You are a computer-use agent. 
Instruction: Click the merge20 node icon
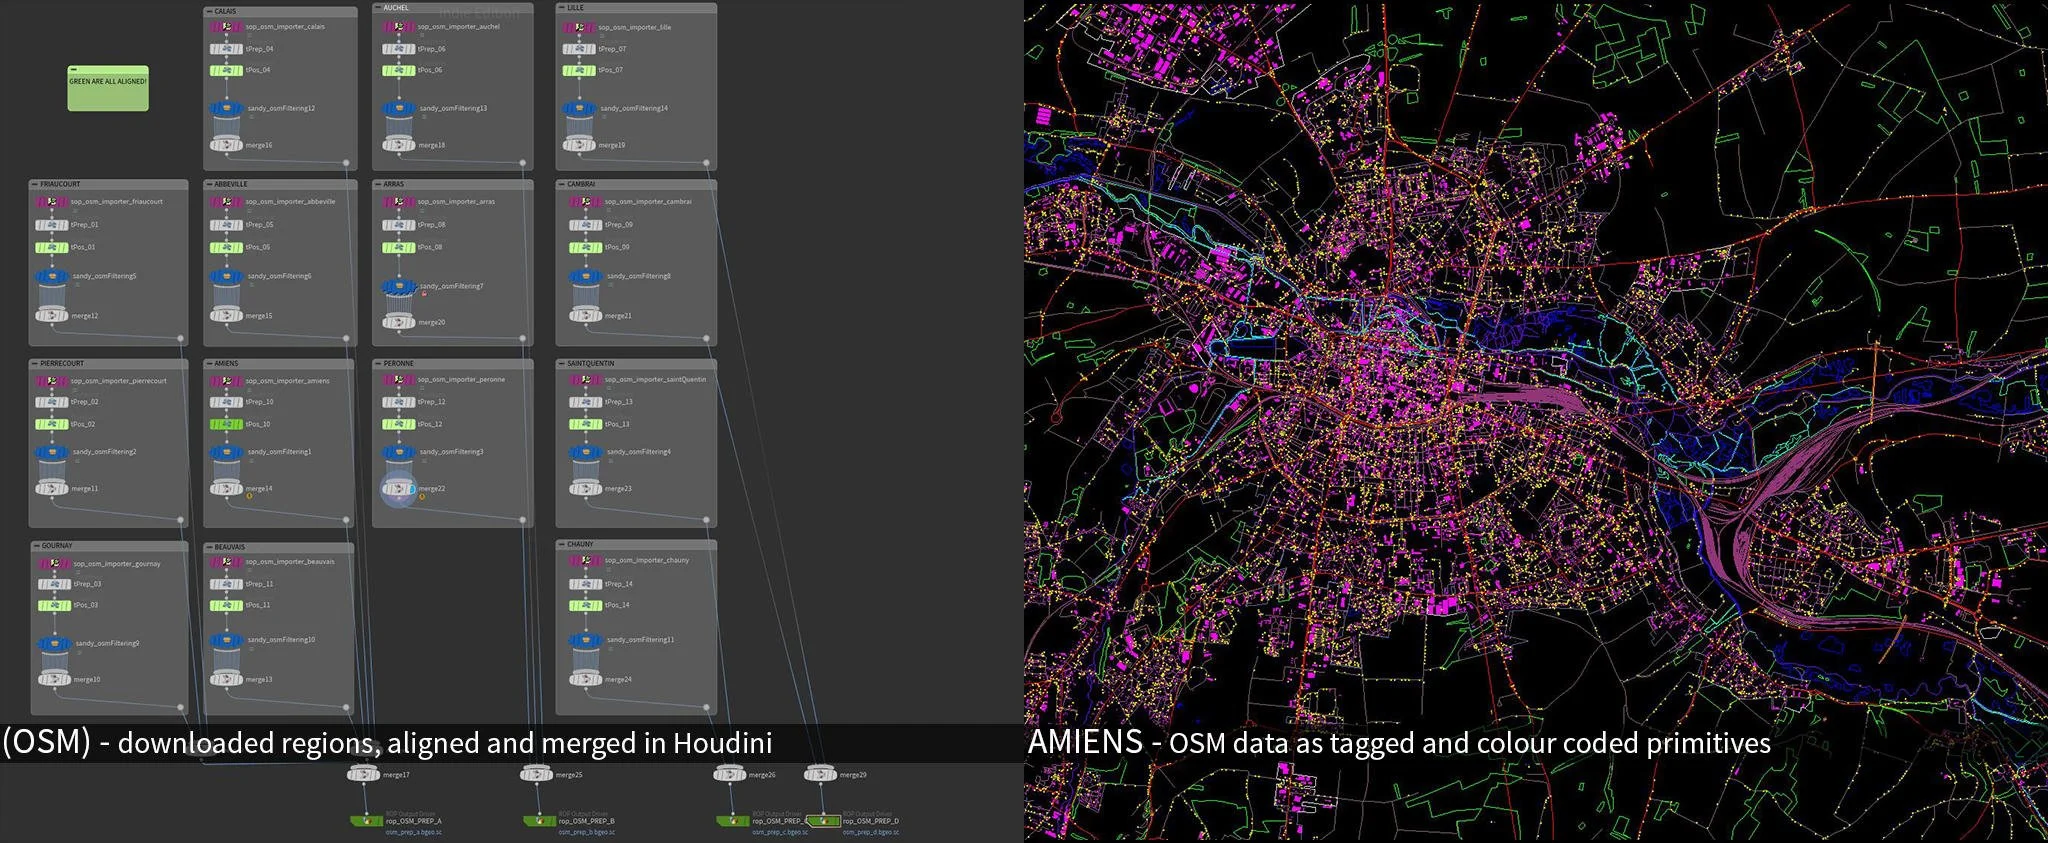(399, 322)
